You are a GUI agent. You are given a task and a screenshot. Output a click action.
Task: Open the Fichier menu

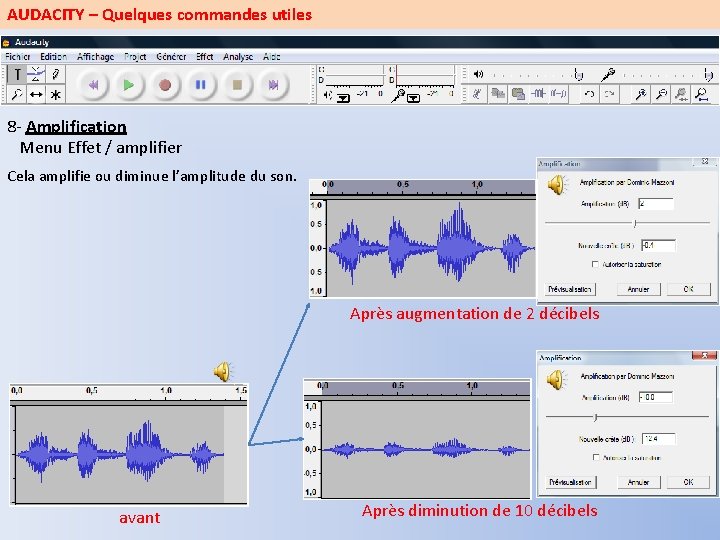(x=17, y=56)
